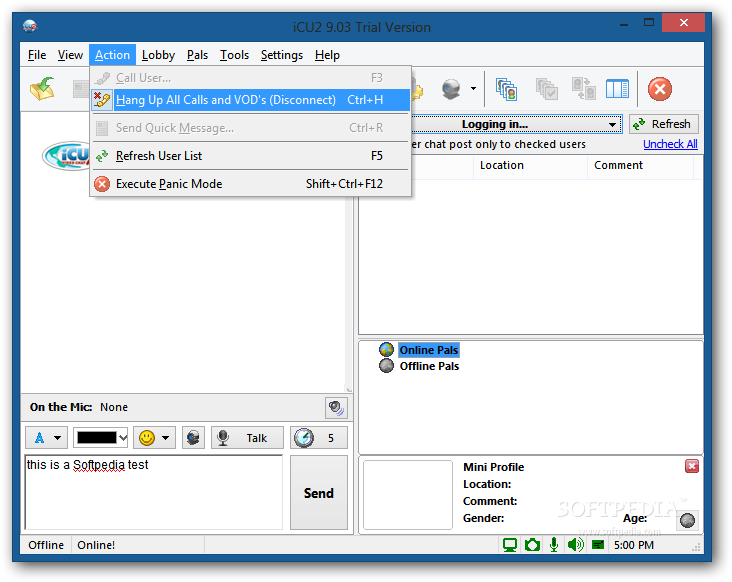Open the Help menu

(x=327, y=55)
